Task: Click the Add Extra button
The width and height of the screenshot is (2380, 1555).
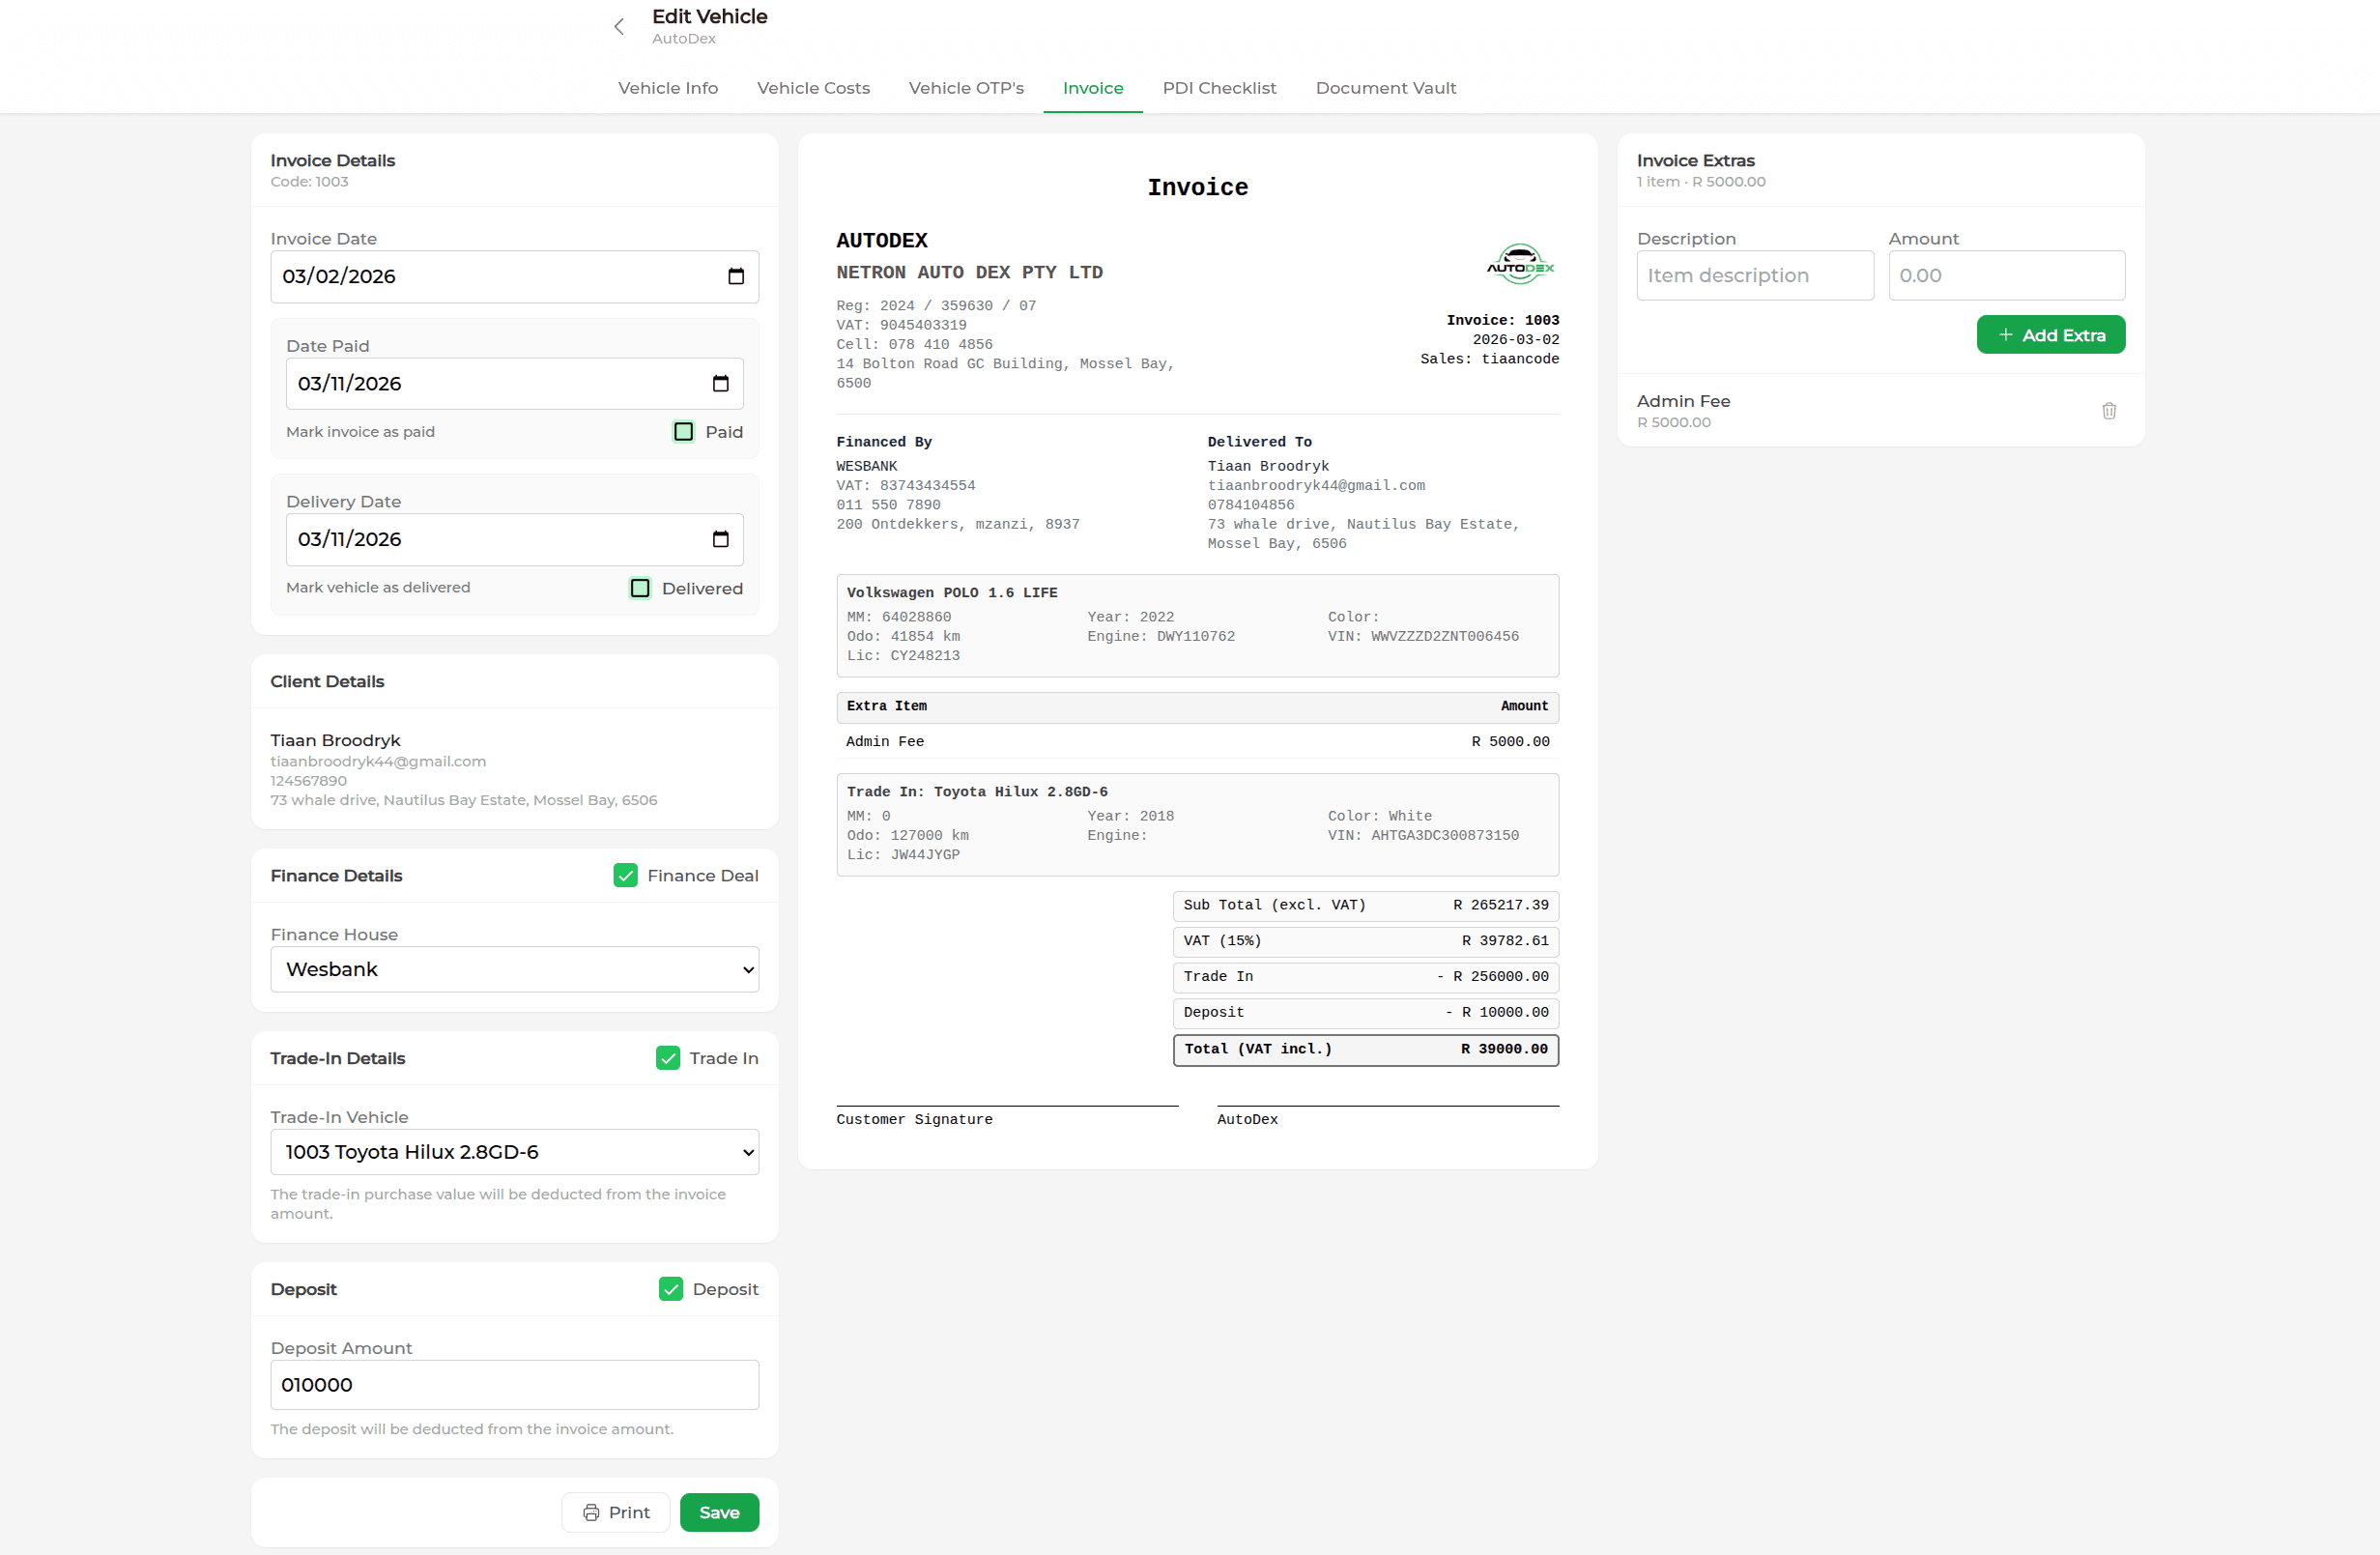Action: (2051, 334)
